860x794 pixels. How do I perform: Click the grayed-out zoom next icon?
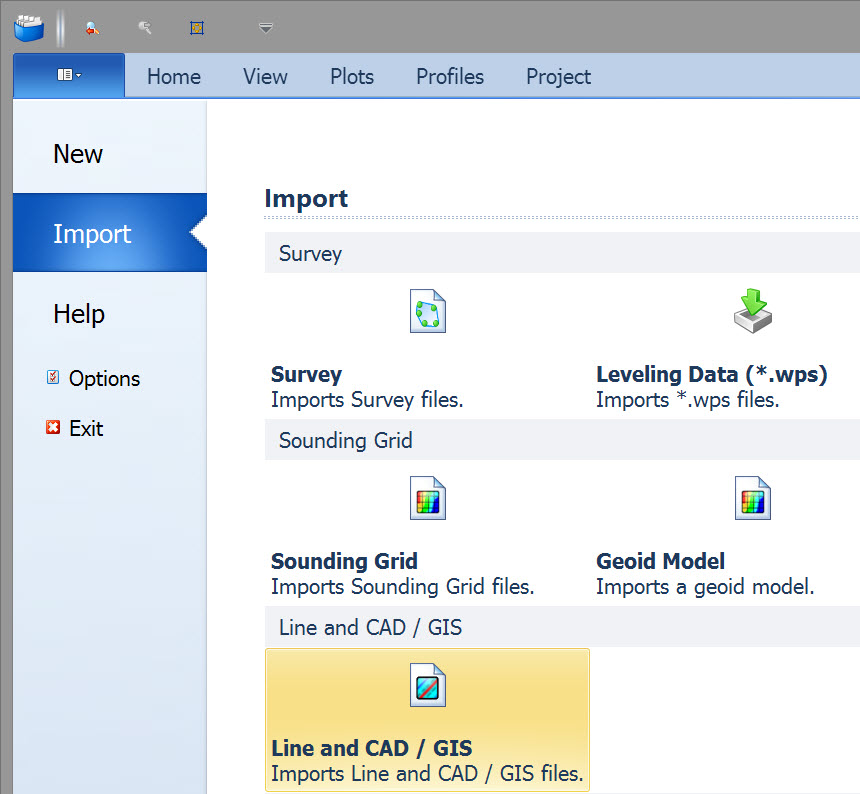coord(145,28)
